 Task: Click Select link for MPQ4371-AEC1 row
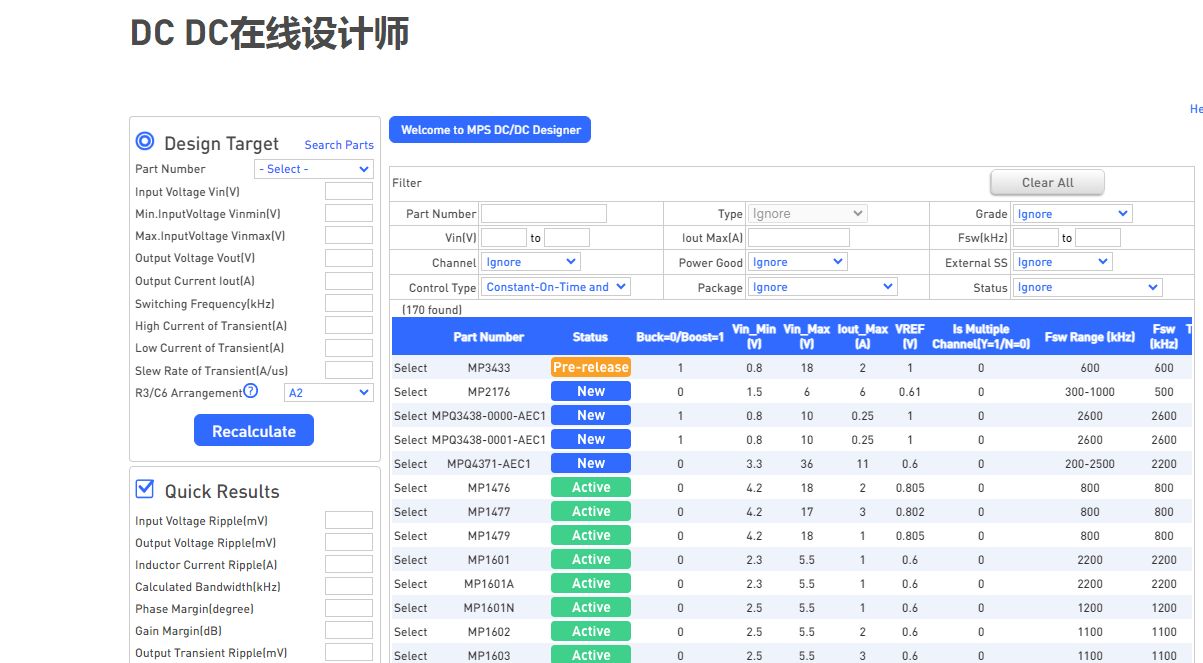click(x=410, y=464)
